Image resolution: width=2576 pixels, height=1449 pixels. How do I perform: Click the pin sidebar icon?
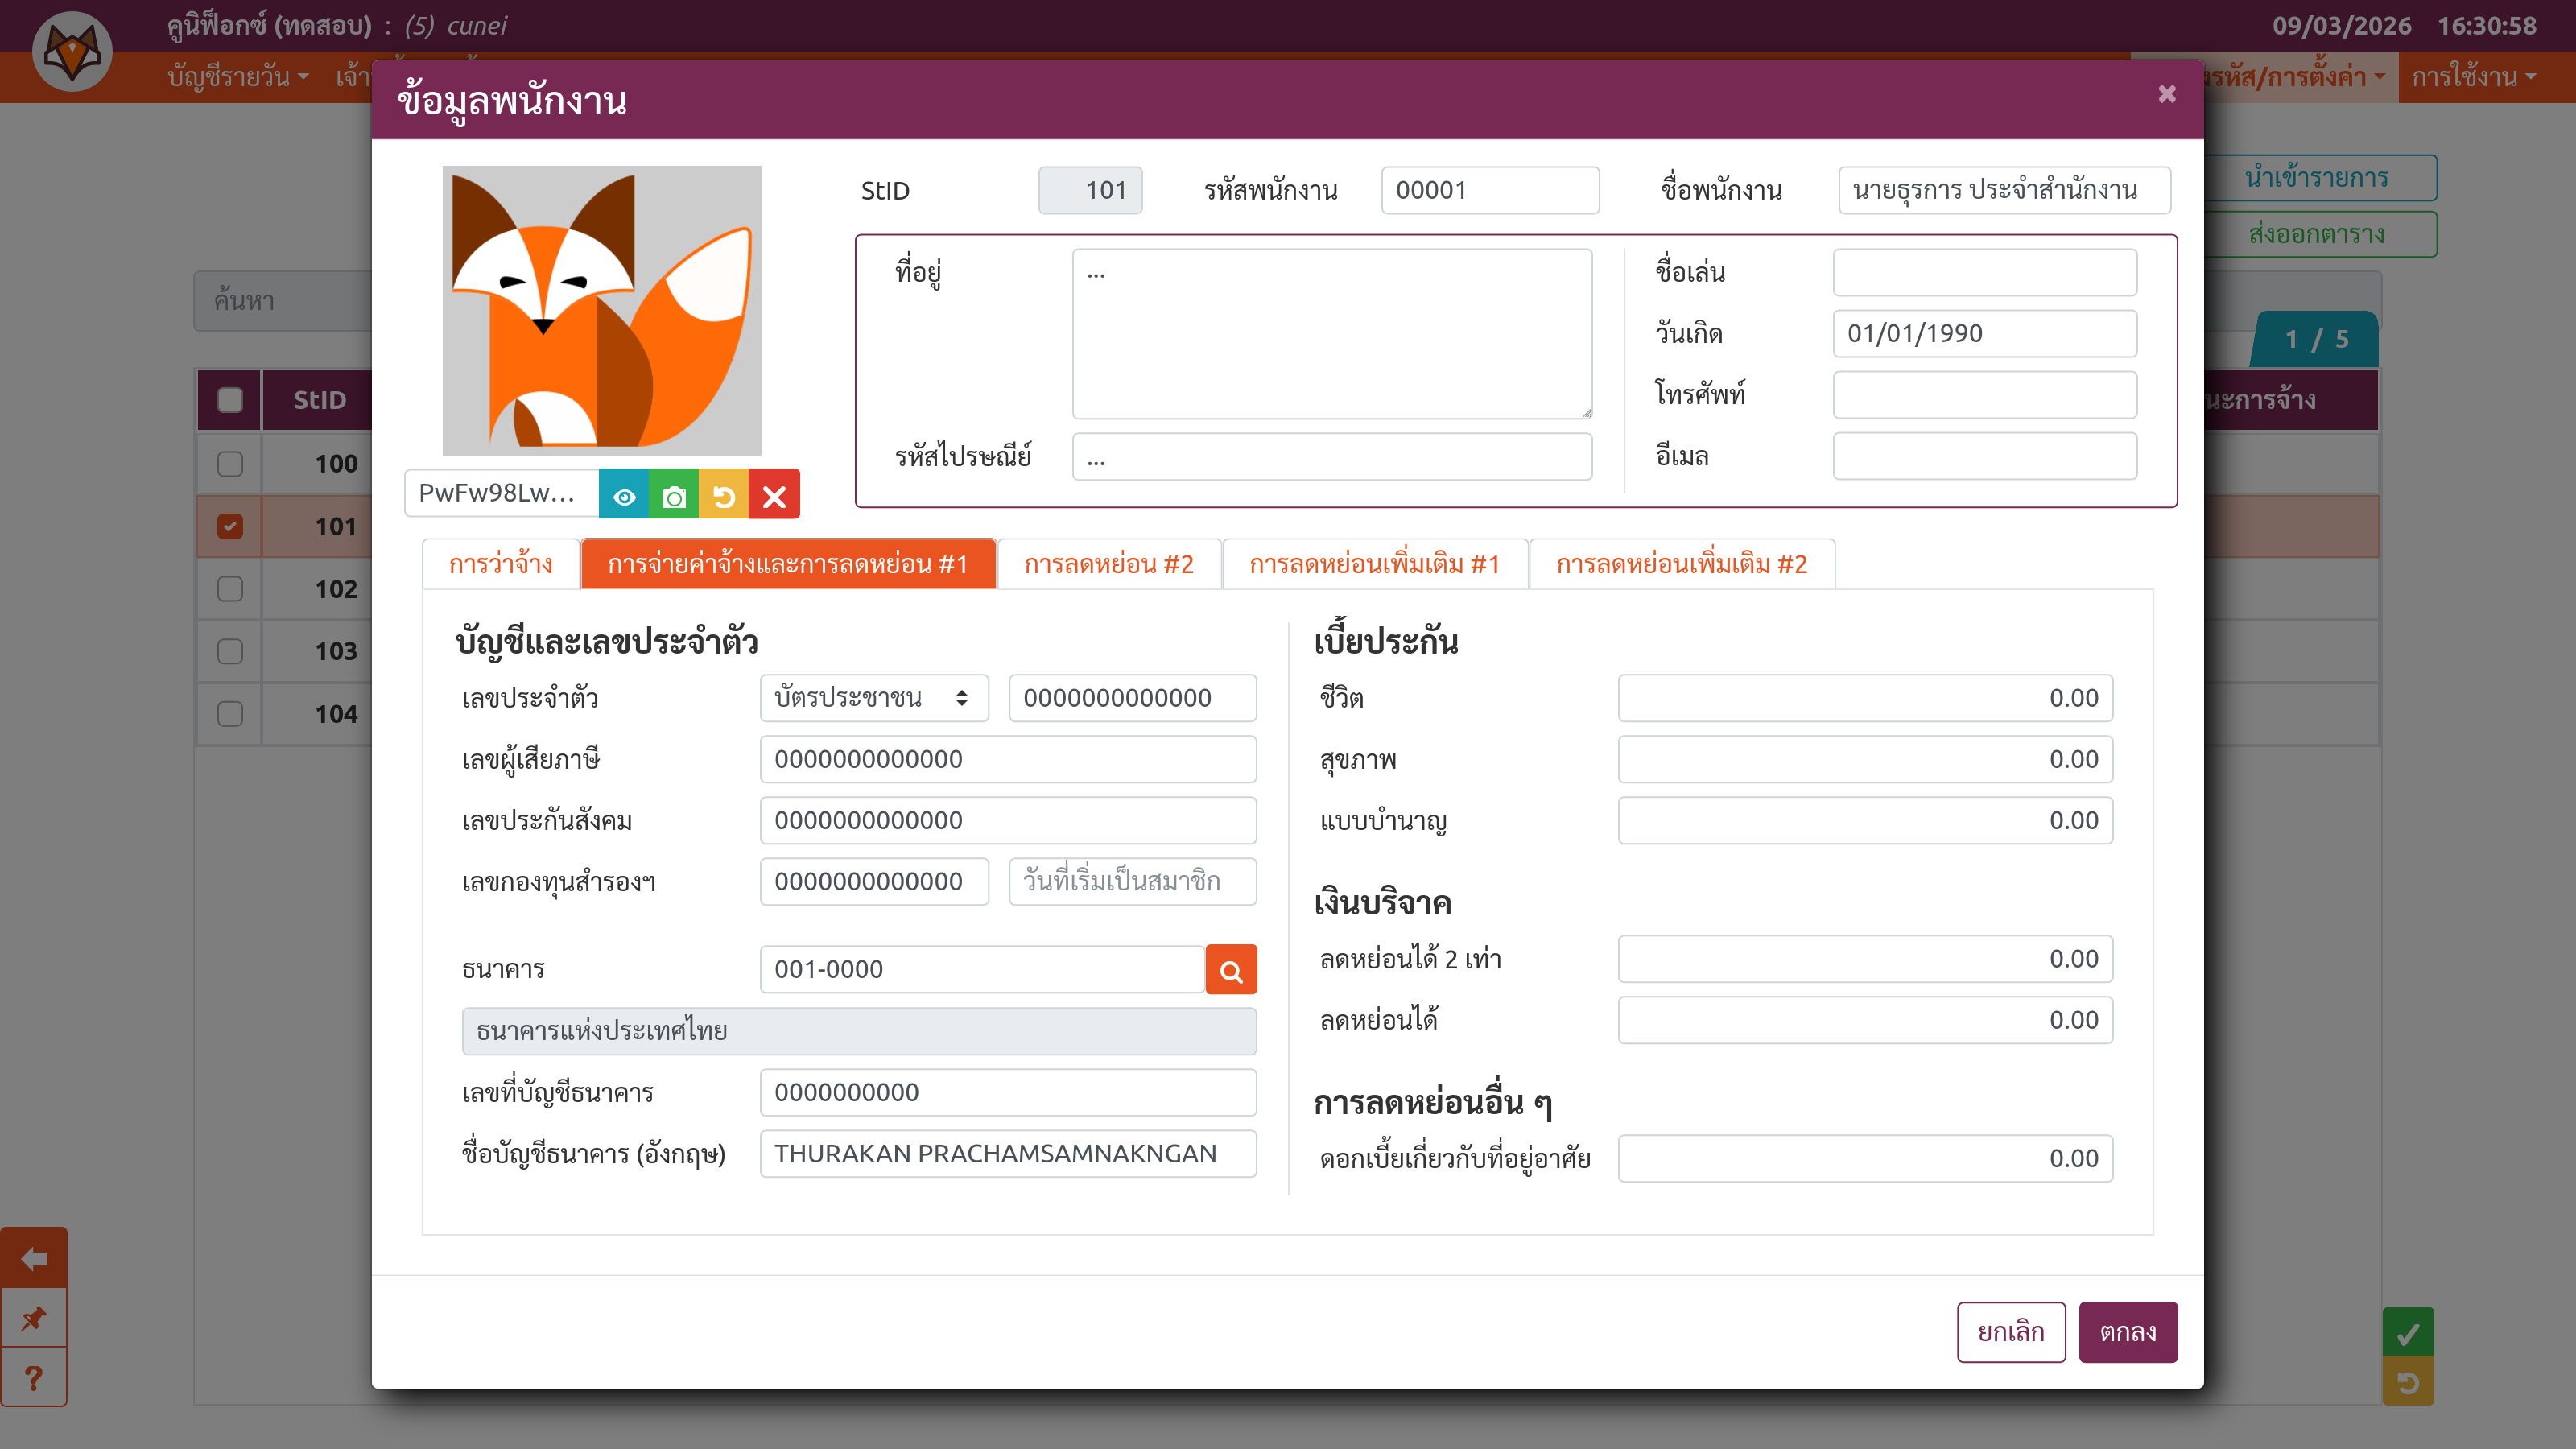click(34, 1318)
